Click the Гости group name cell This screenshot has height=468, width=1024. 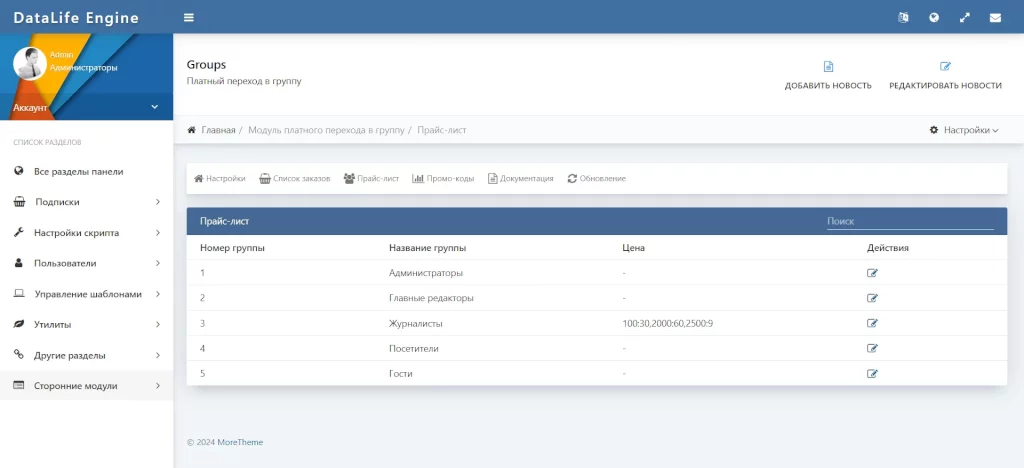(400, 374)
